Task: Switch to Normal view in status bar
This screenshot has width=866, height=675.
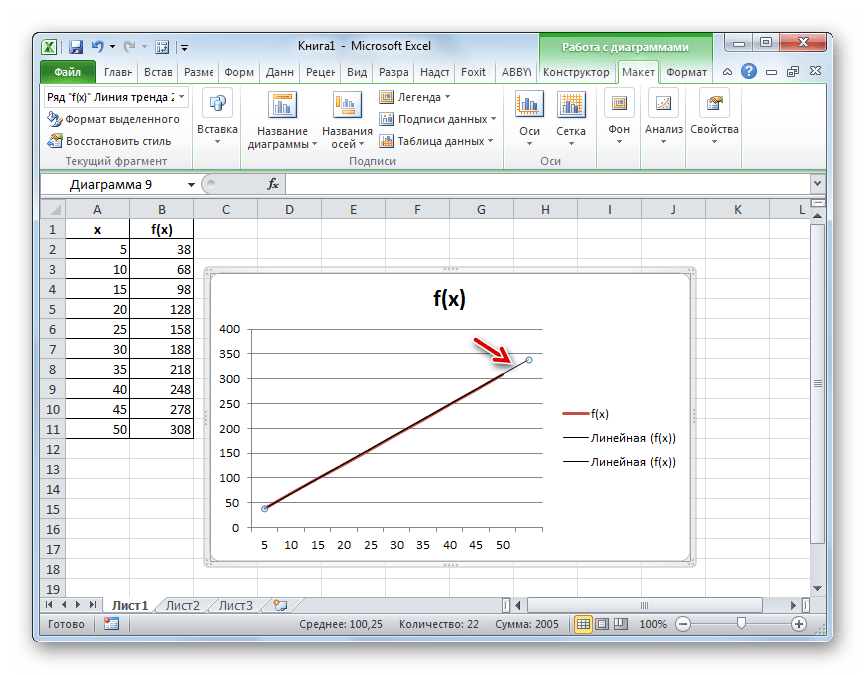Action: (x=583, y=624)
